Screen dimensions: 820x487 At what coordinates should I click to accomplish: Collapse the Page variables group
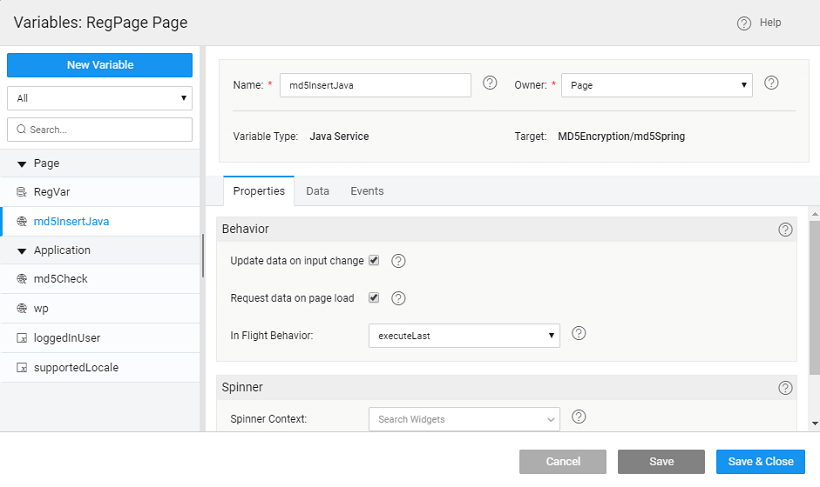click(x=22, y=164)
